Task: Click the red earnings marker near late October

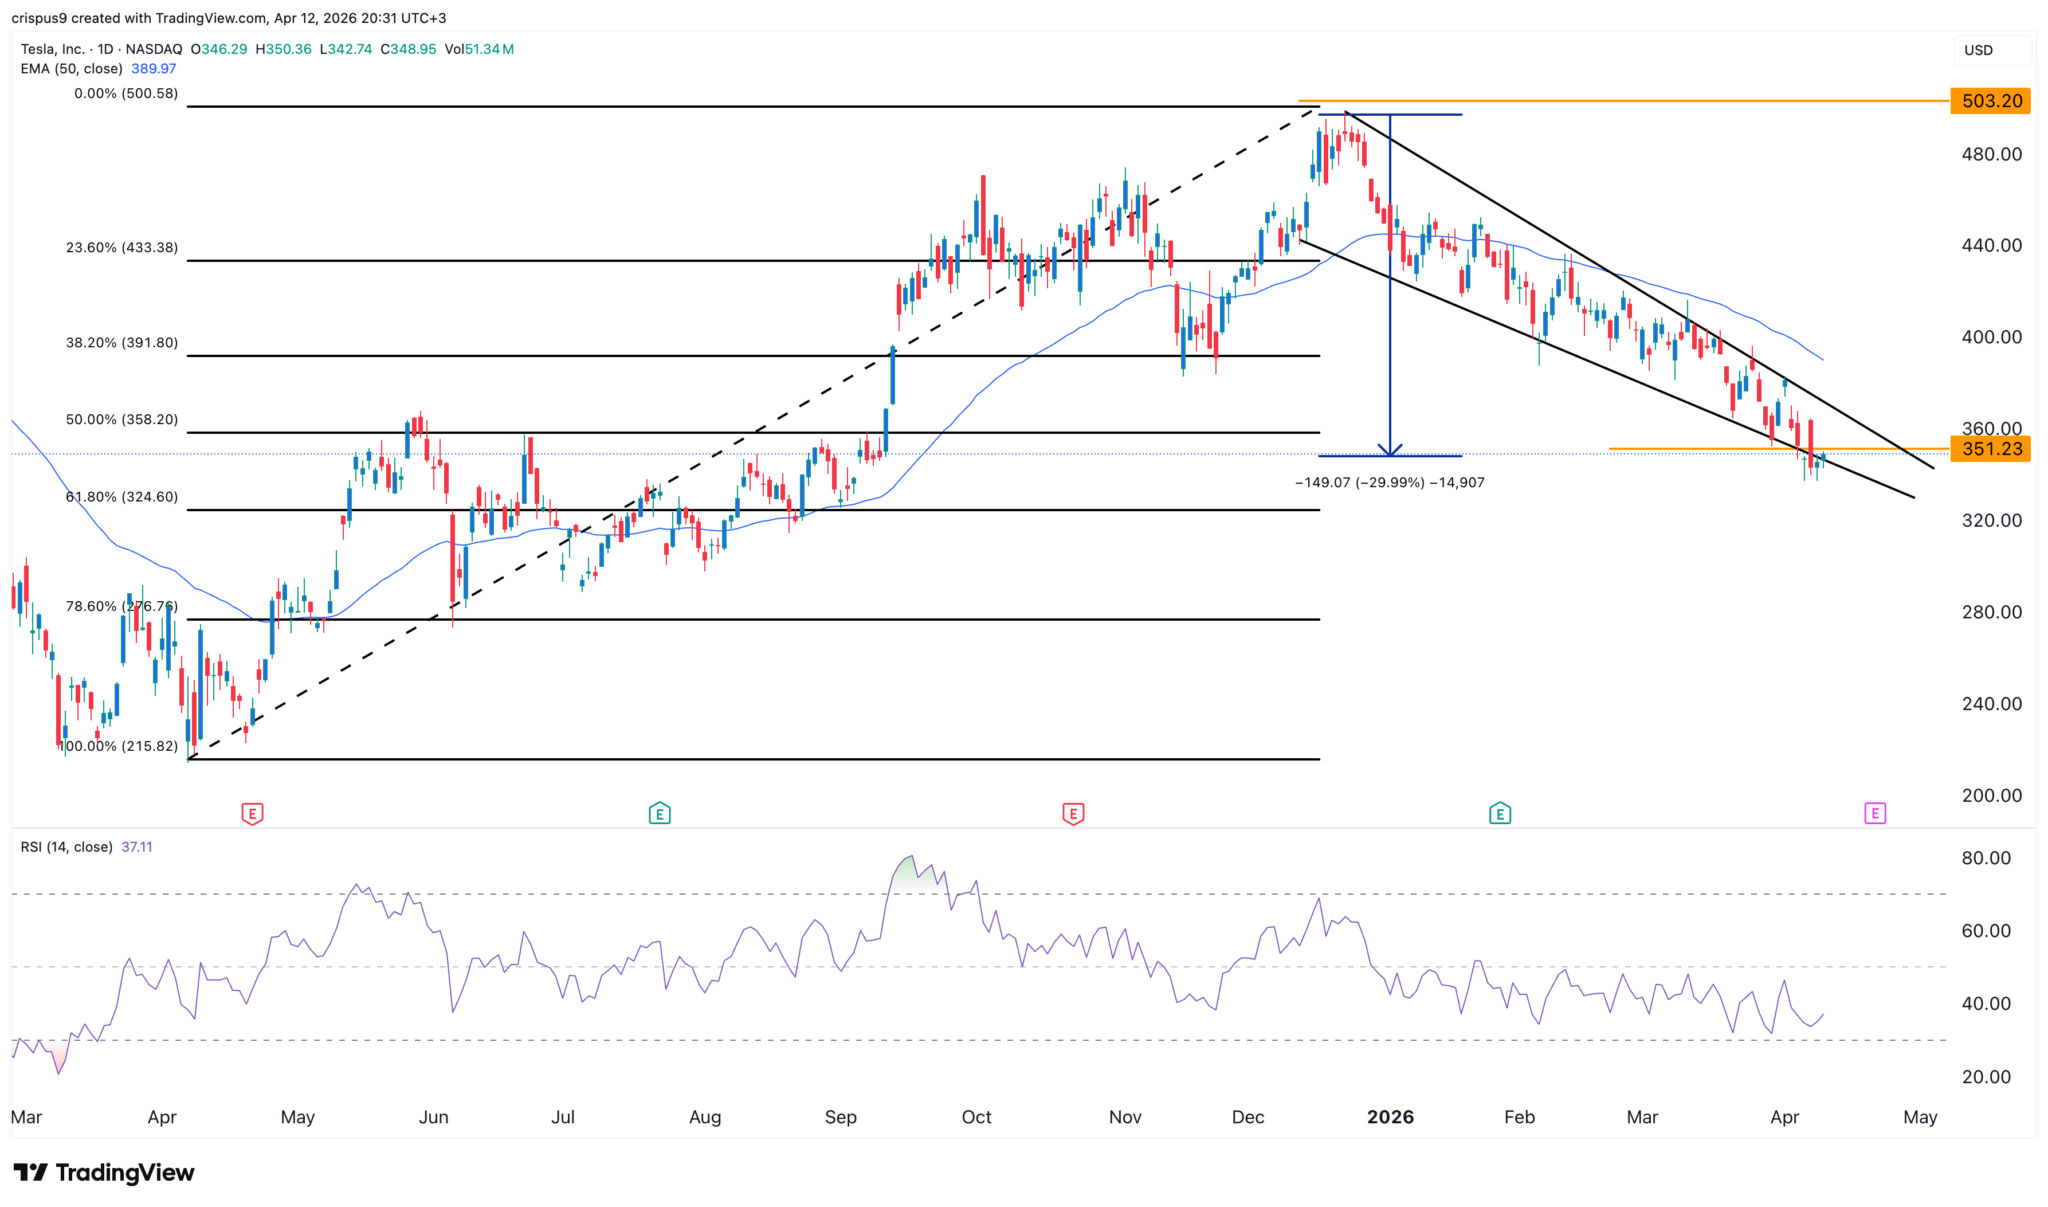Action: [1073, 814]
